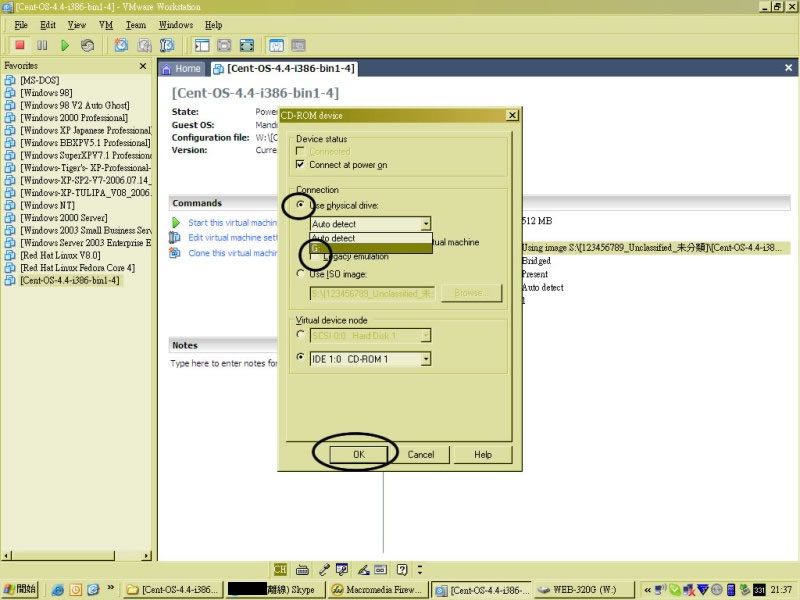Open the View menu

coord(77,25)
